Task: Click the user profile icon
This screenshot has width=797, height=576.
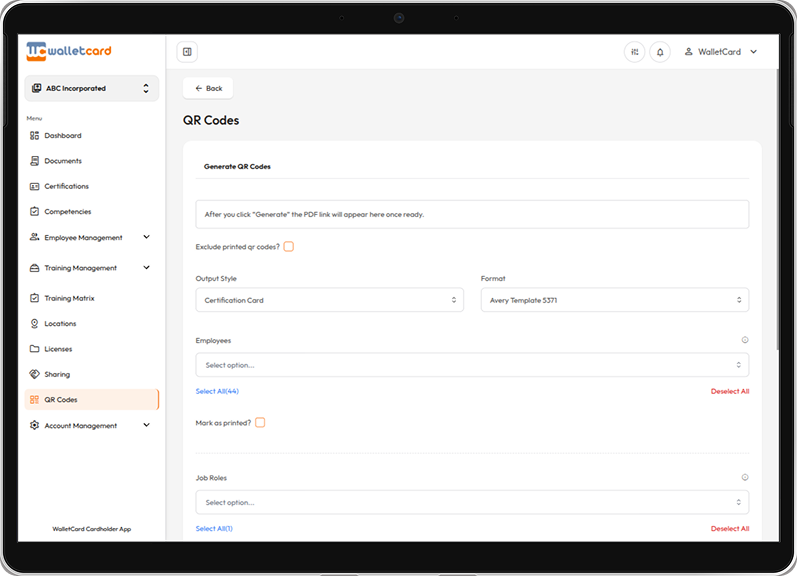Action: [x=688, y=51]
